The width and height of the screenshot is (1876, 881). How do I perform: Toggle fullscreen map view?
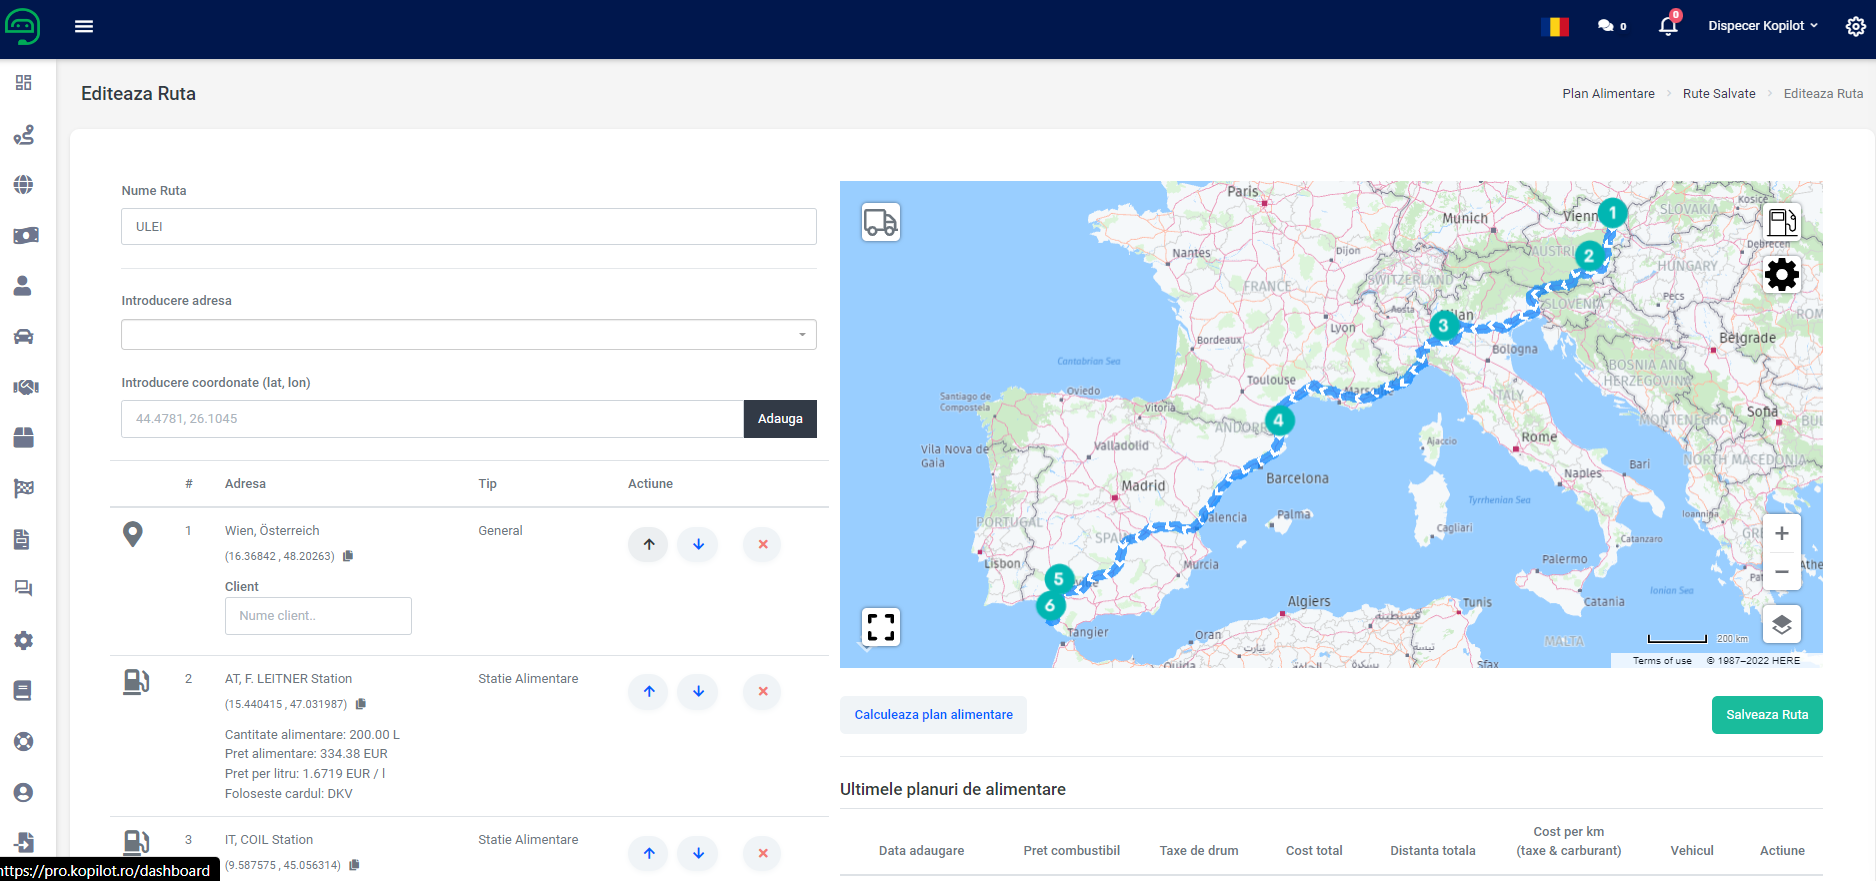coord(880,627)
